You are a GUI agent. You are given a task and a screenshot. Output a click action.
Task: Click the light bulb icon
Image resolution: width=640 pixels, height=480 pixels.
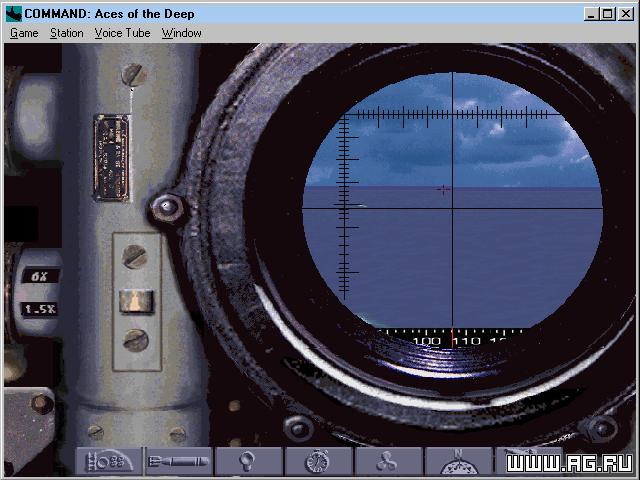coord(248,462)
